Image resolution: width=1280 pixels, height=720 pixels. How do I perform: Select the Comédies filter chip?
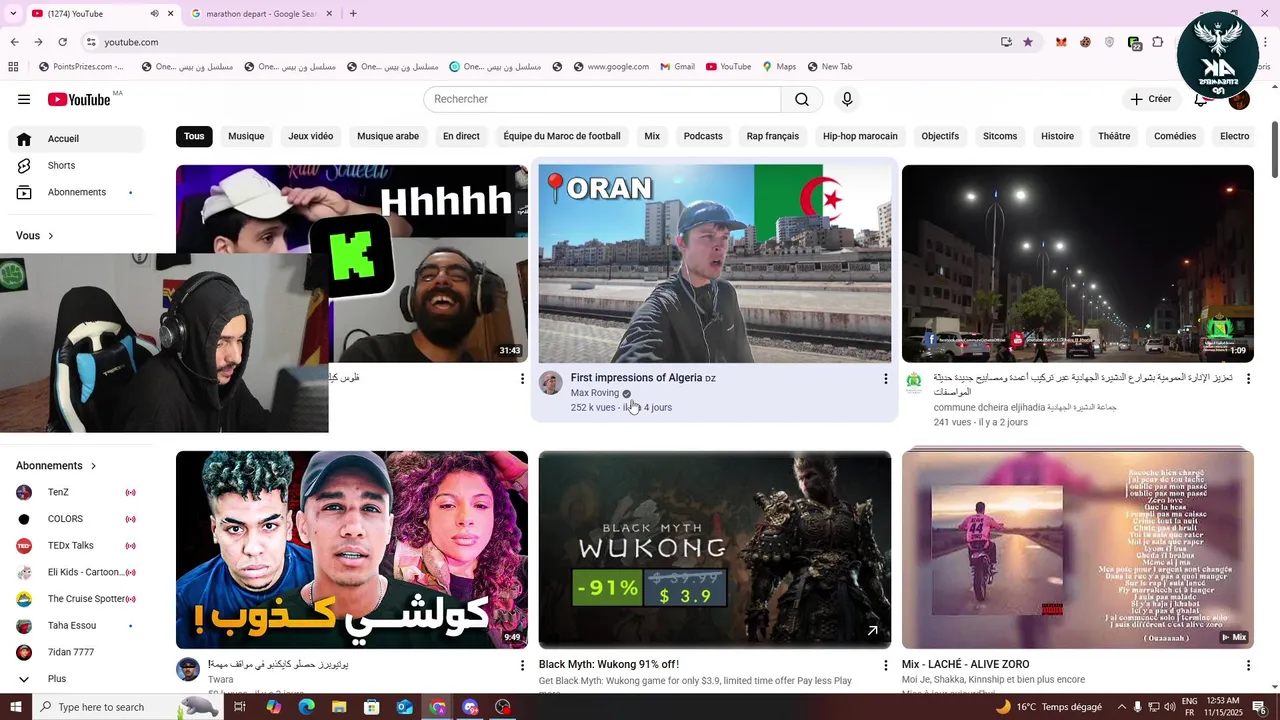[x=1175, y=136]
